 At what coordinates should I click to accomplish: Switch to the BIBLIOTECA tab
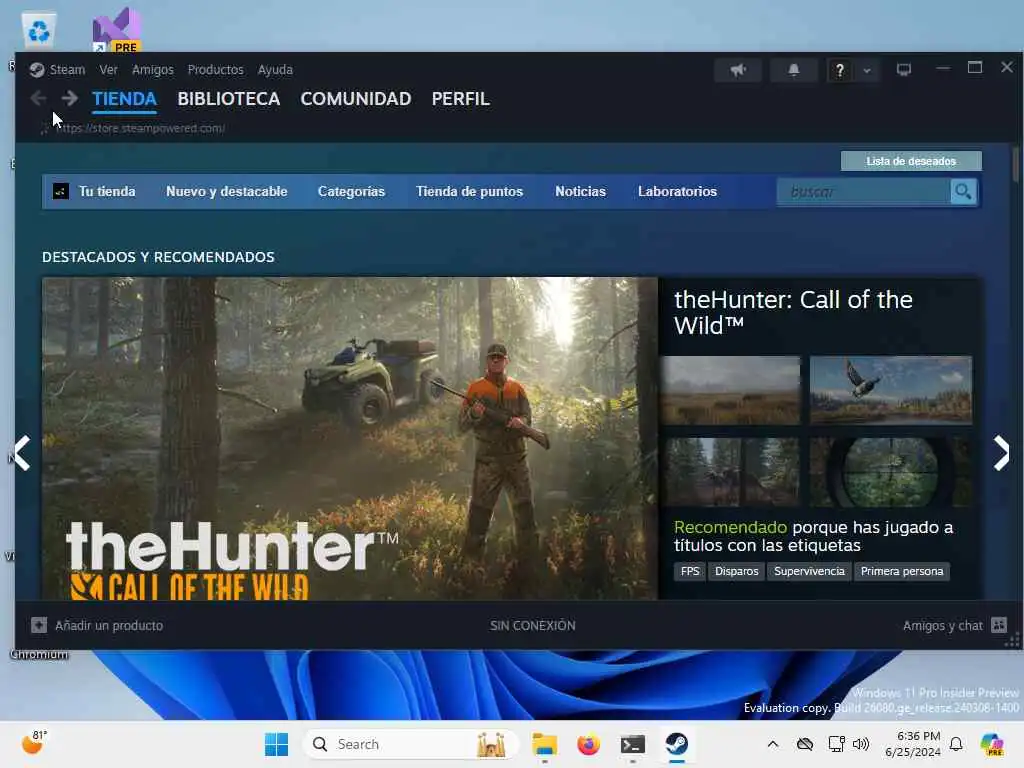[229, 99]
